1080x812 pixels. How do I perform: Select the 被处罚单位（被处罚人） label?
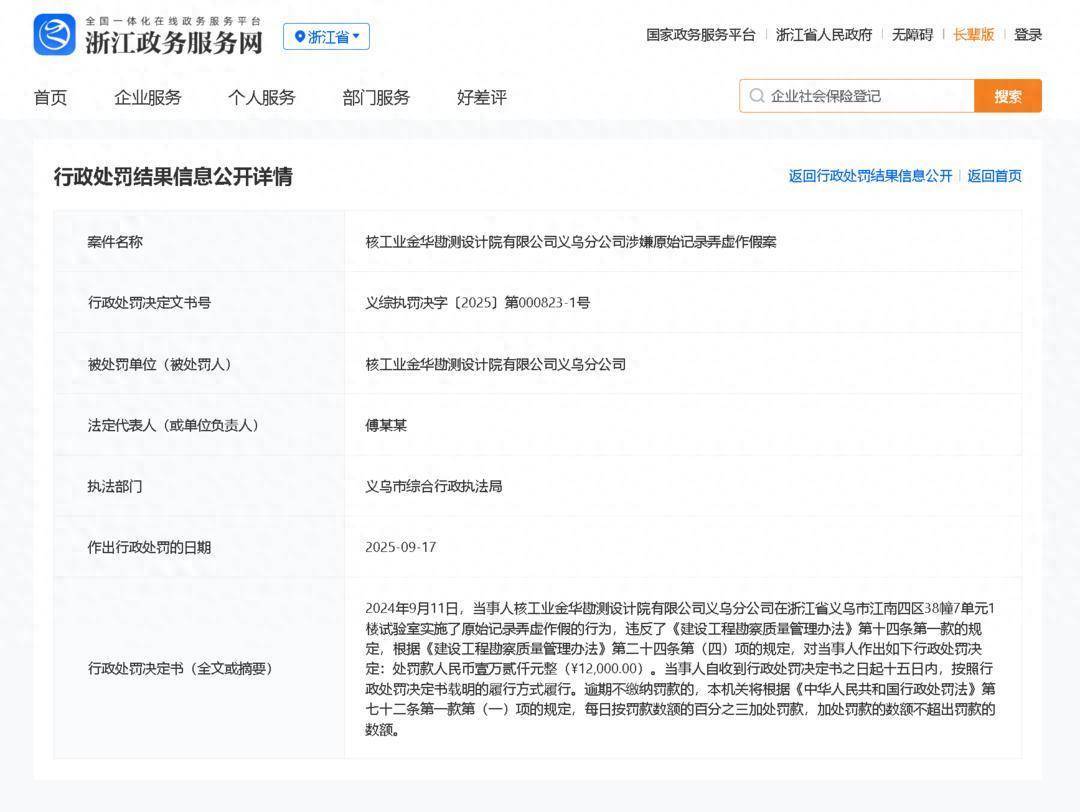(163, 364)
